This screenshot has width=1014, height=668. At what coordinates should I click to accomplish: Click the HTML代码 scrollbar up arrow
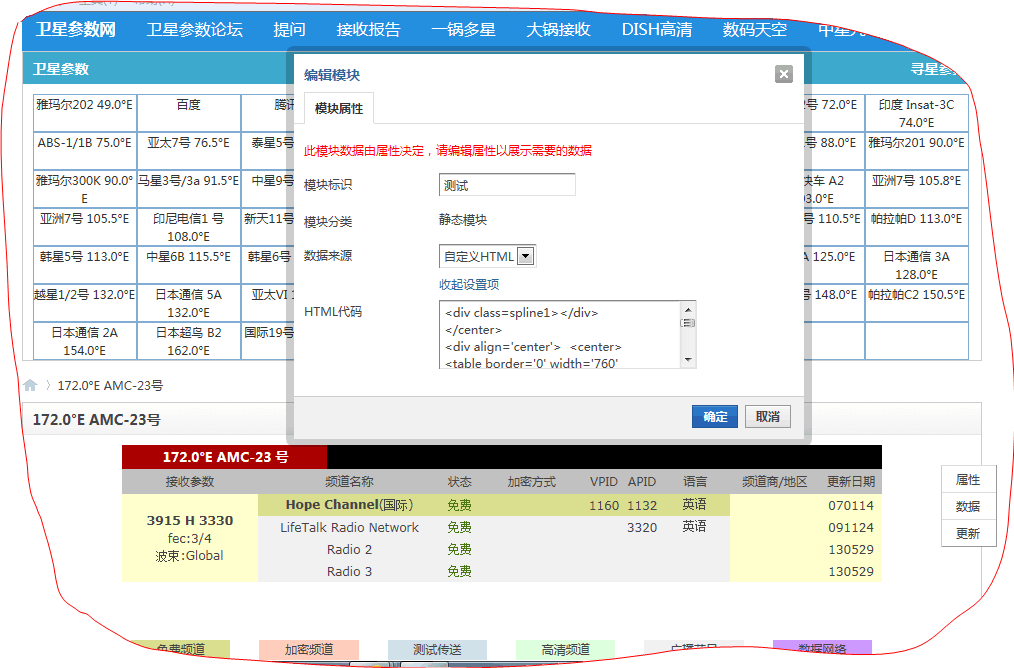688,310
